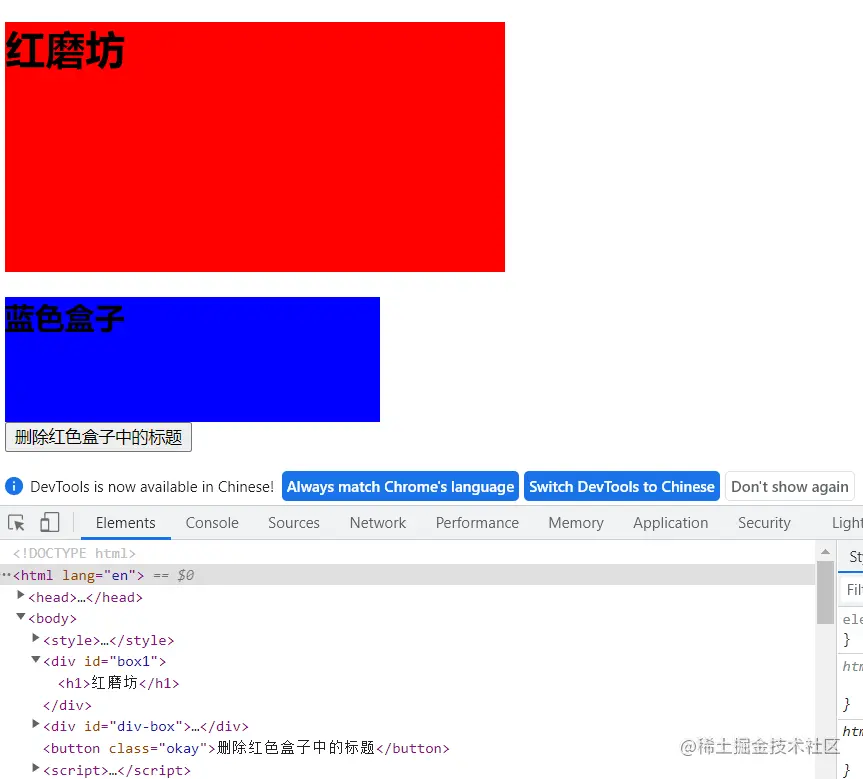Select the h1 红磨坊 node in DOM tree
The width and height of the screenshot is (863, 779).
118,683
